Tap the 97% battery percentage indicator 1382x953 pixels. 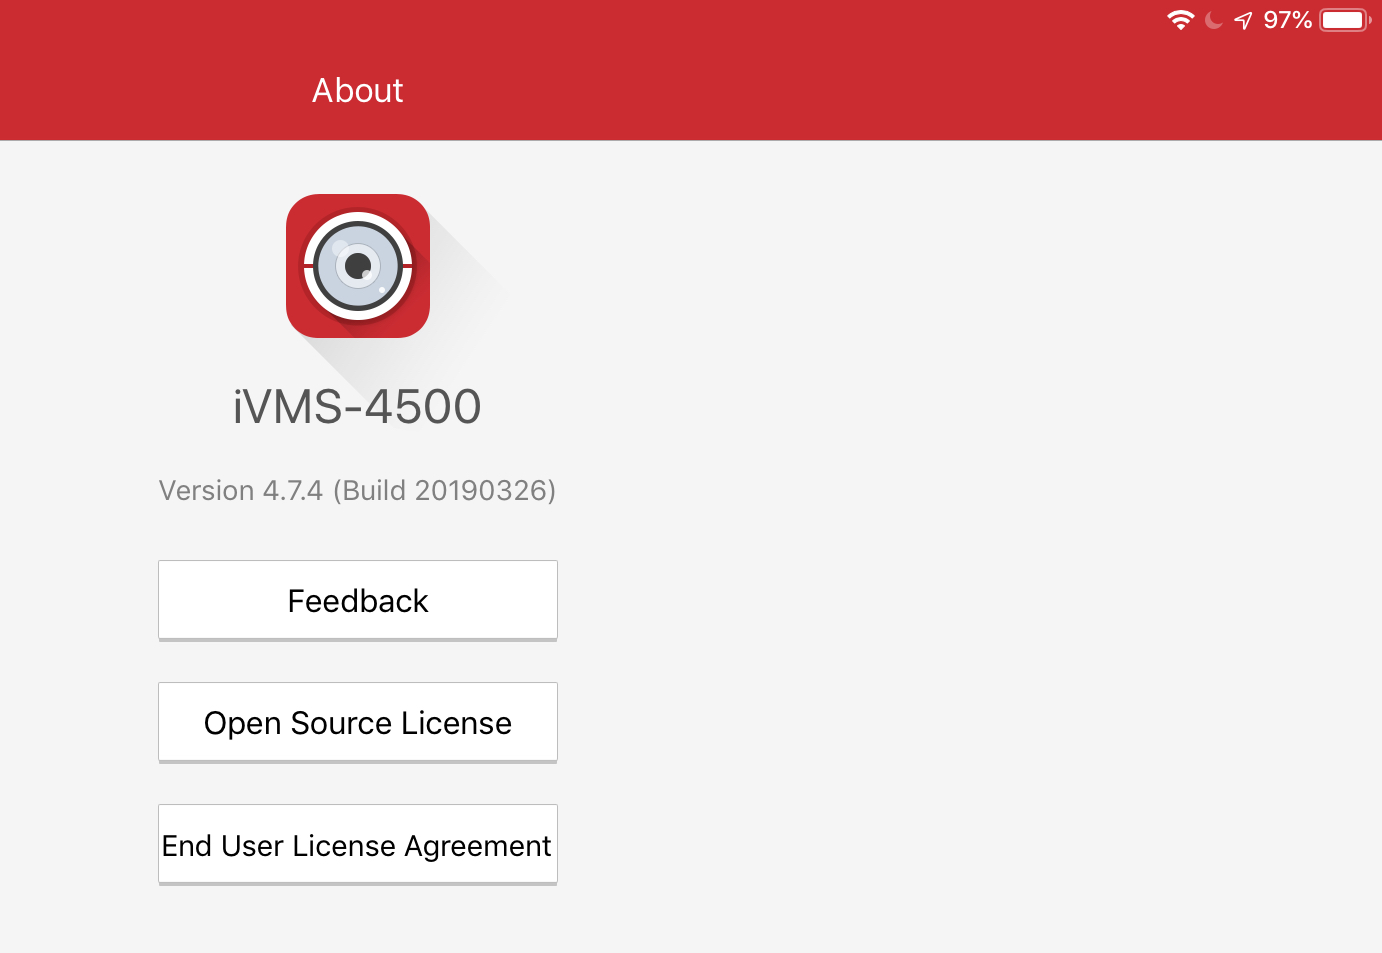(1287, 20)
